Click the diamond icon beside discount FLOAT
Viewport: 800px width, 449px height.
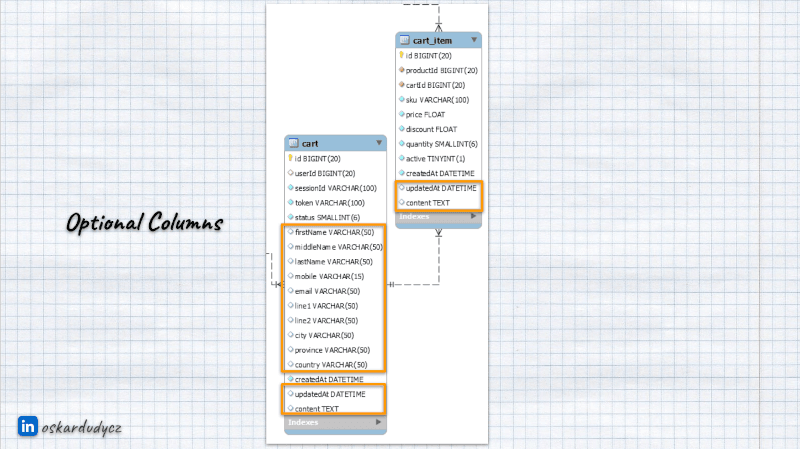[402, 129]
